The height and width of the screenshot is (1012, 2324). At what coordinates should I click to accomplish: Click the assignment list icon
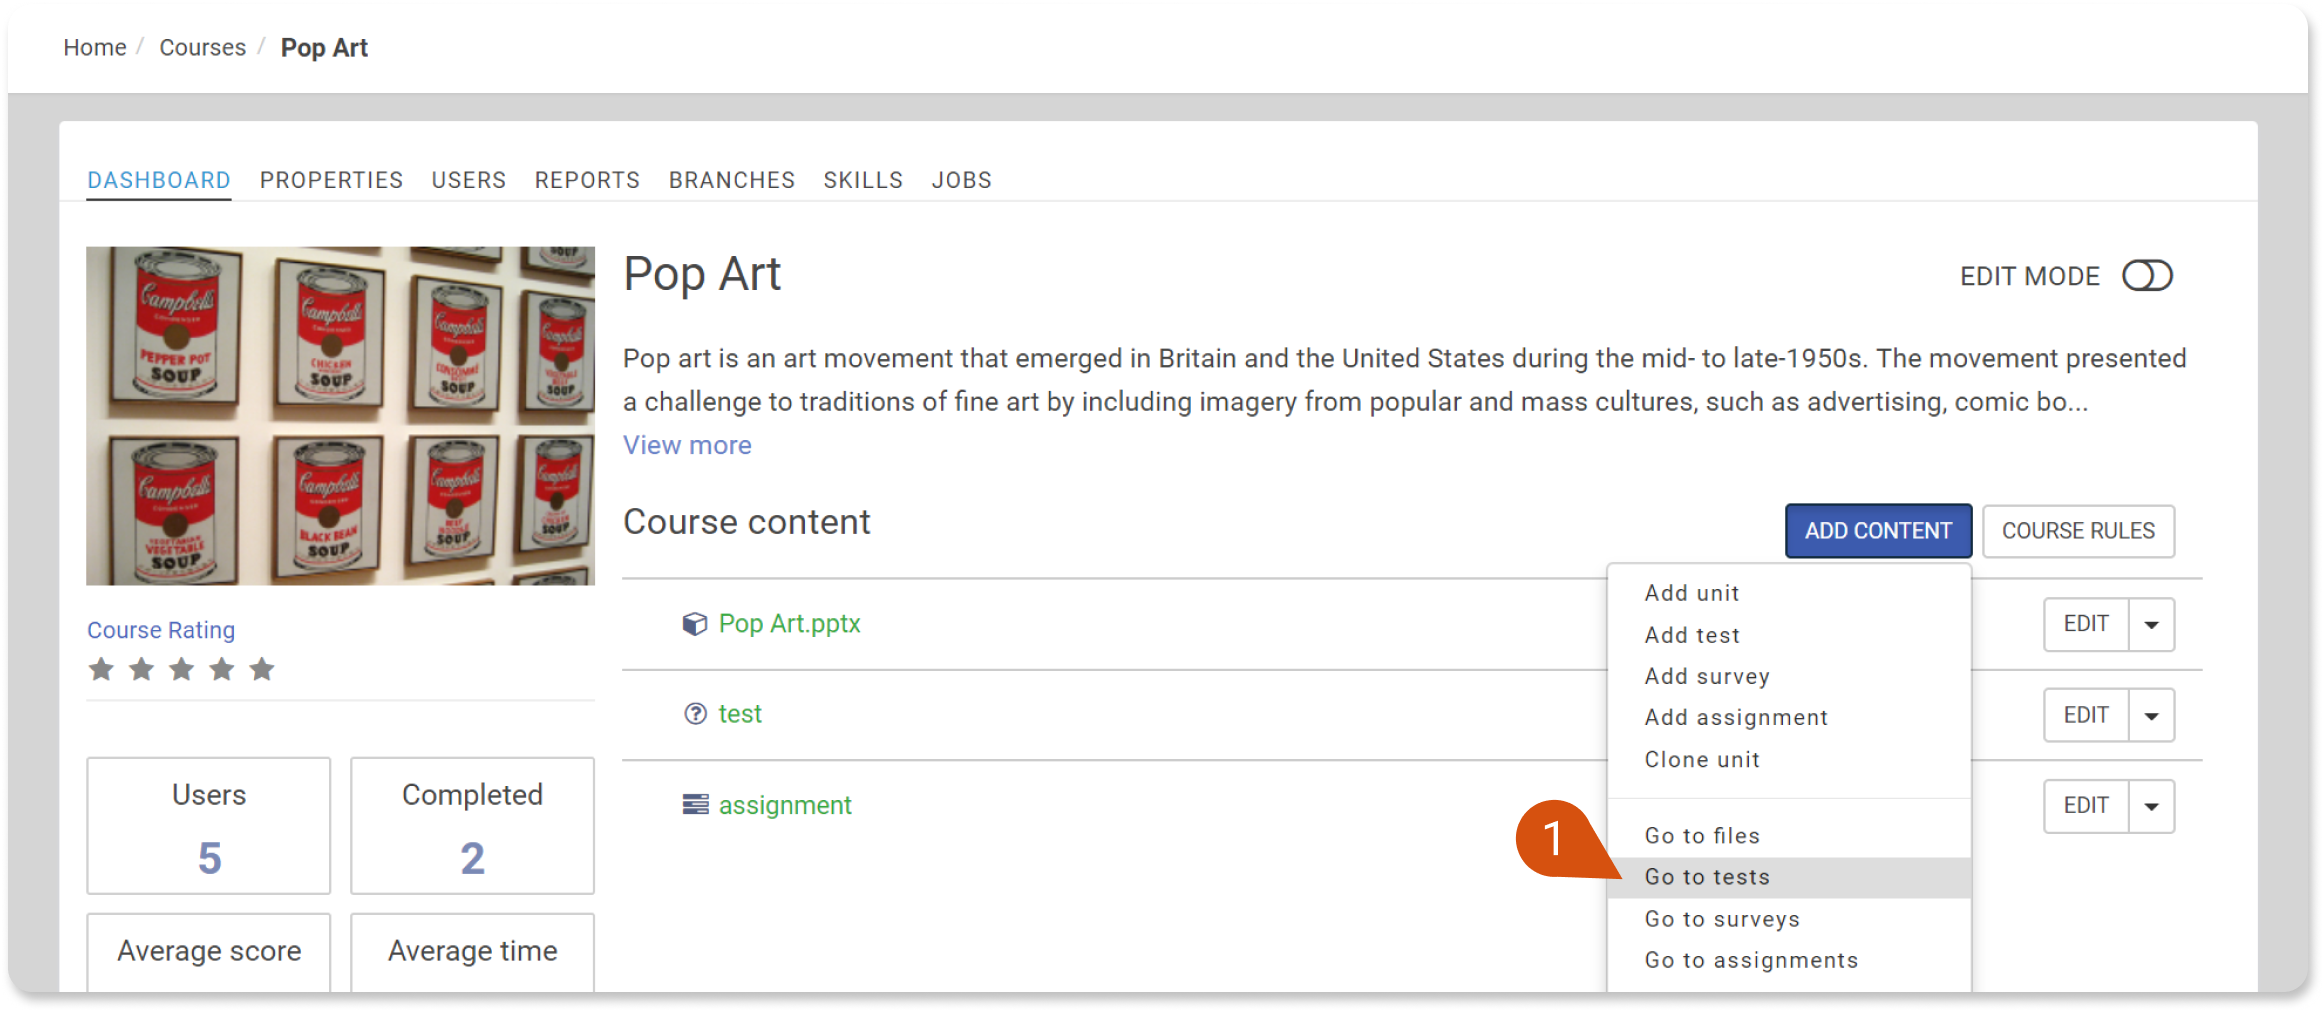tap(695, 805)
